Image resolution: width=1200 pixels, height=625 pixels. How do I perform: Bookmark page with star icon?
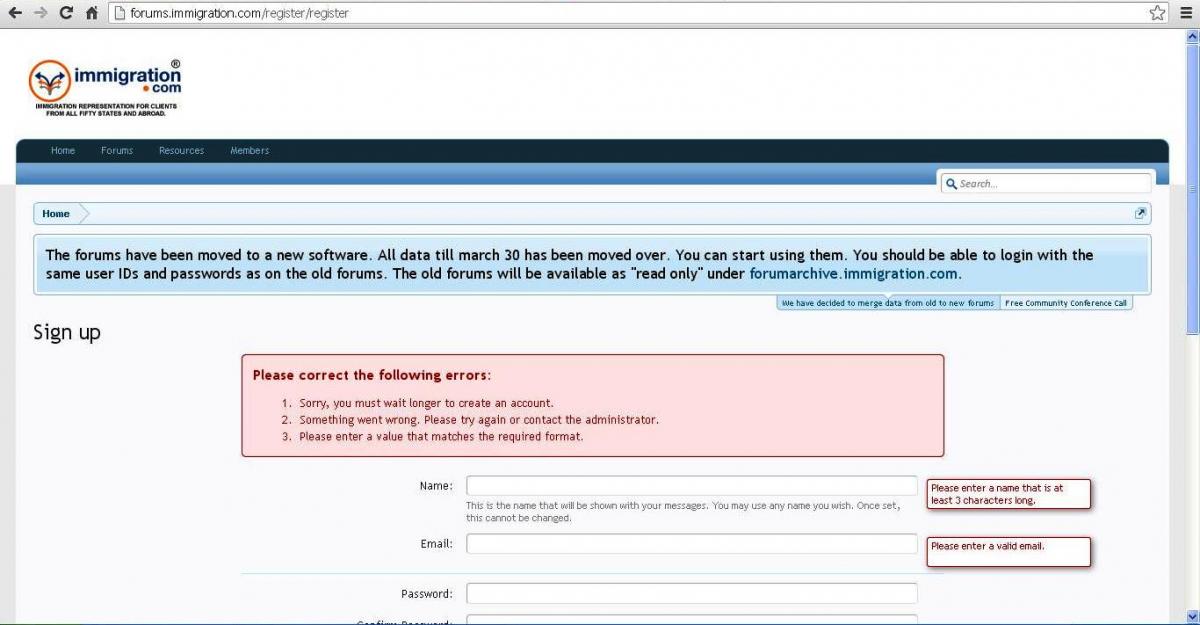point(1157,13)
